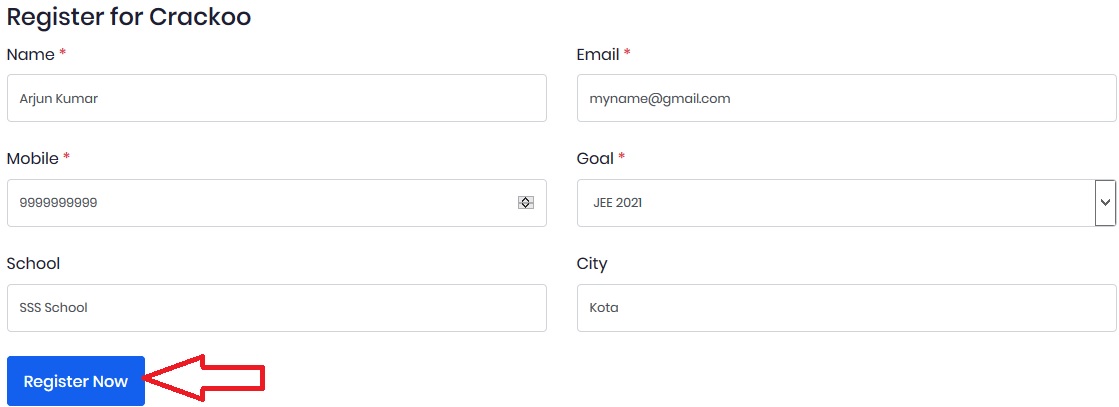Click the Goal field label
Image resolution: width=1119 pixels, height=407 pixels.
point(595,159)
